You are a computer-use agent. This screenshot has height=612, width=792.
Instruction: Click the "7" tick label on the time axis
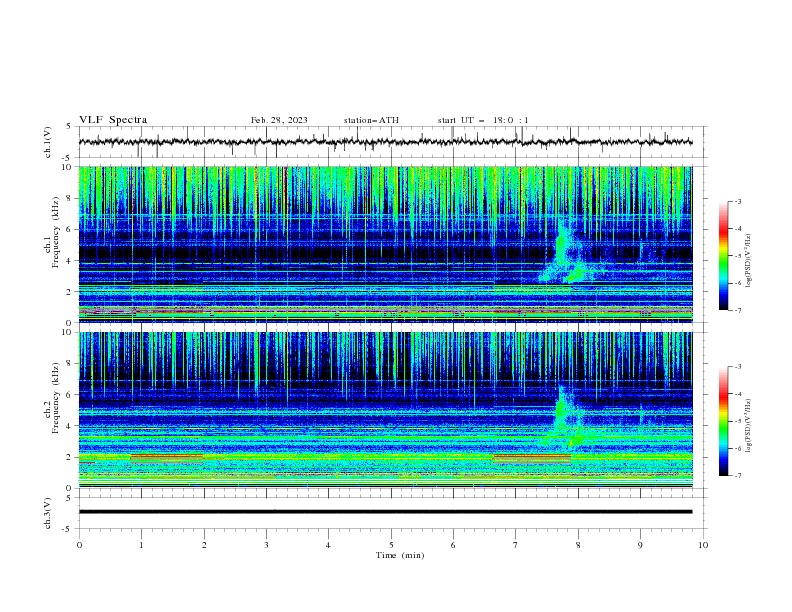tap(516, 545)
